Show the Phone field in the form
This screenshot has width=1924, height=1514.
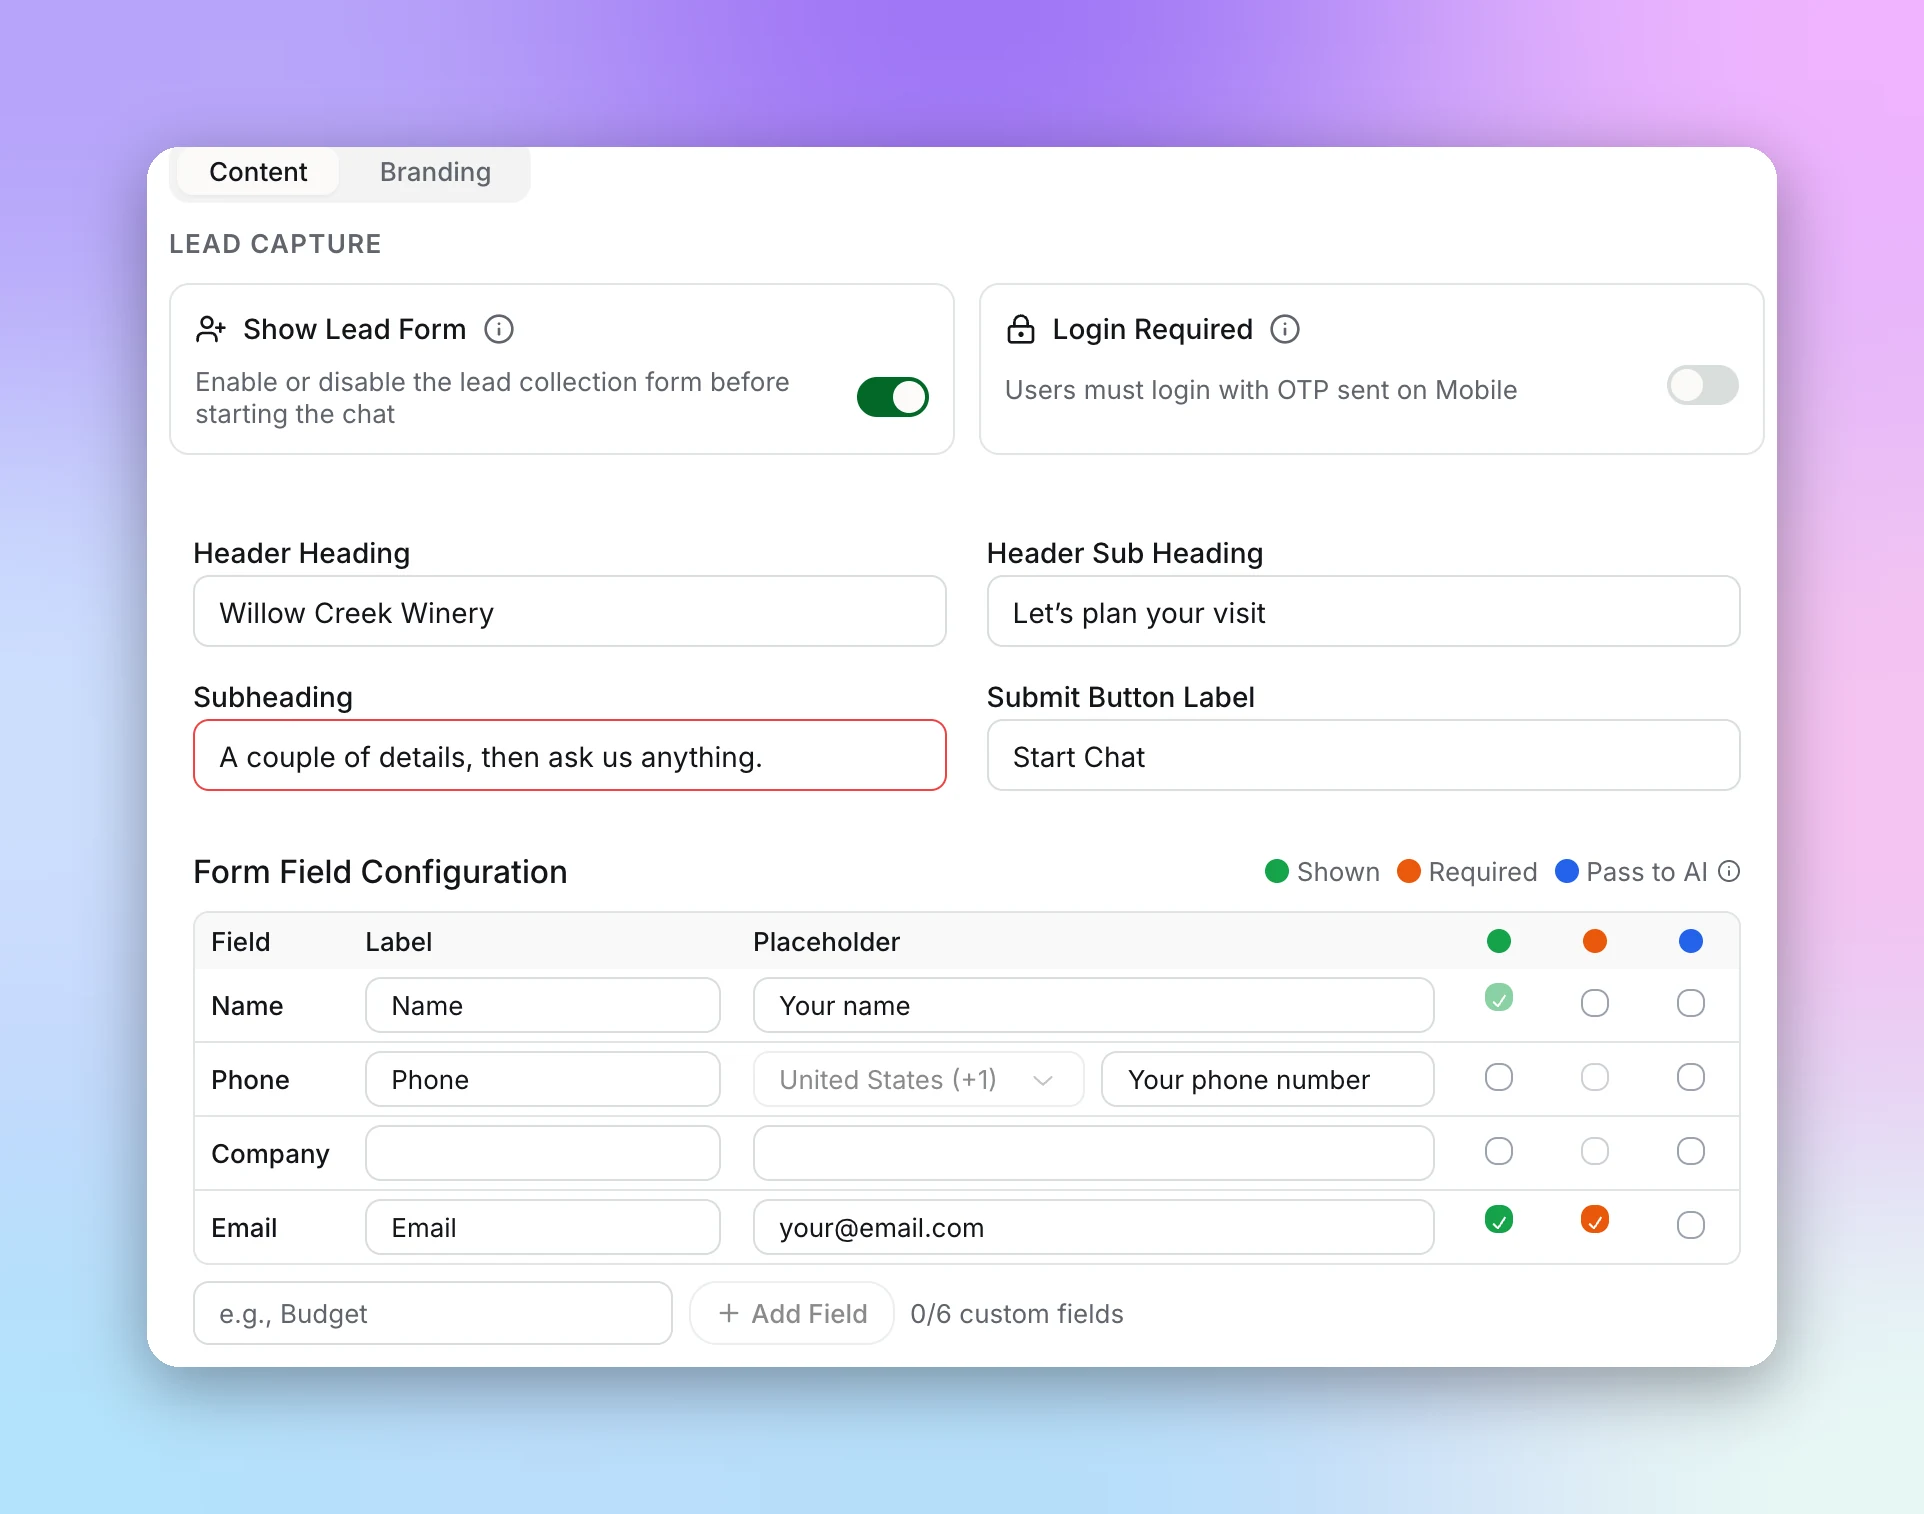pyautogui.click(x=1499, y=1077)
